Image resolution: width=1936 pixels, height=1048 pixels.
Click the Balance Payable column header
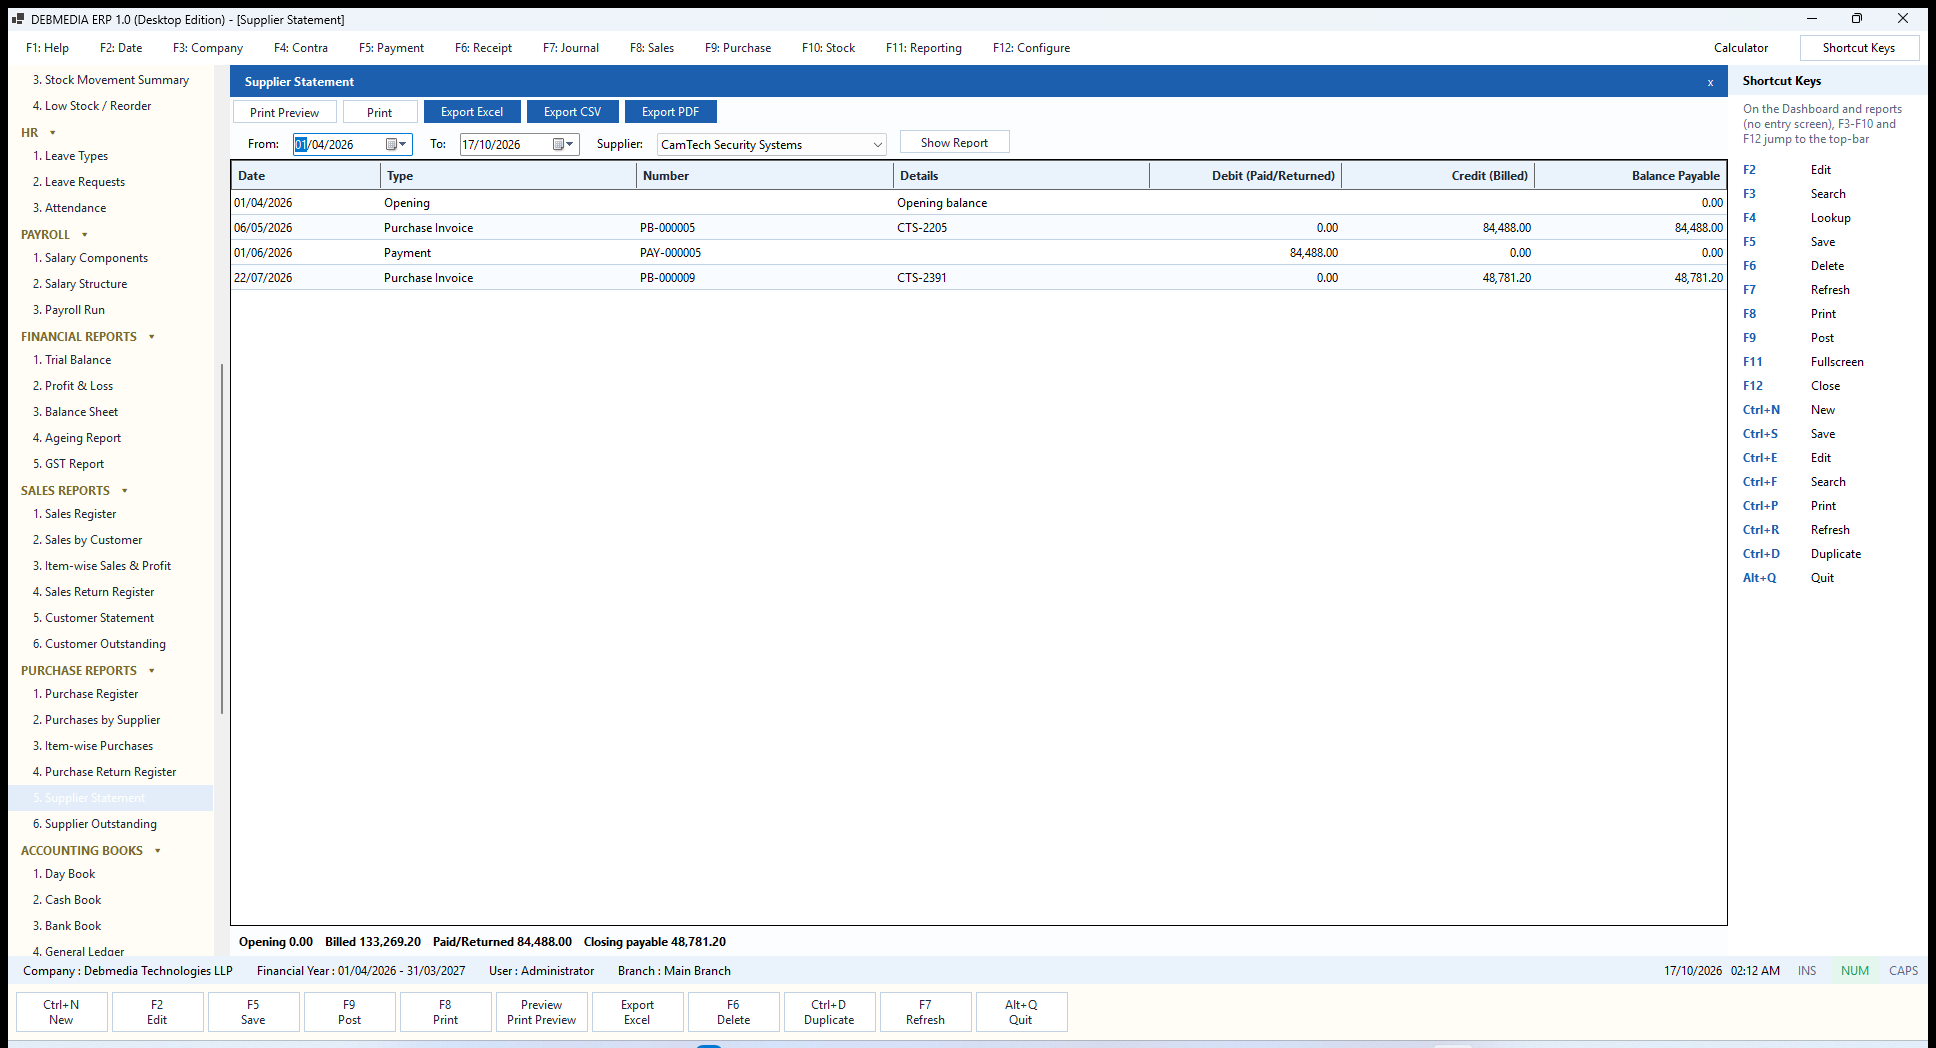pos(1631,176)
